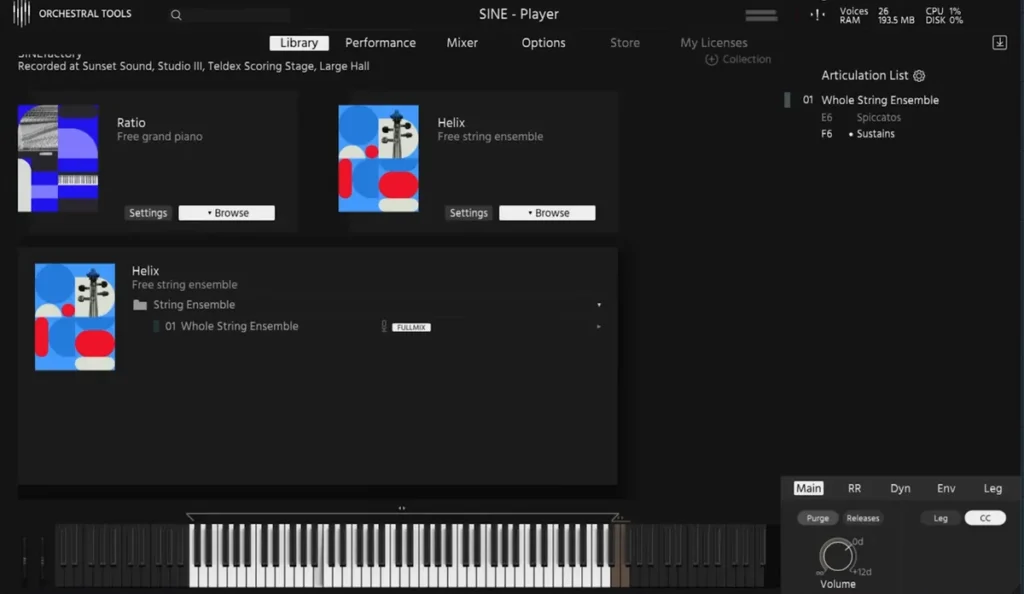
Task: Click the Helix cover thumbnail in top card
Action: click(378, 159)
